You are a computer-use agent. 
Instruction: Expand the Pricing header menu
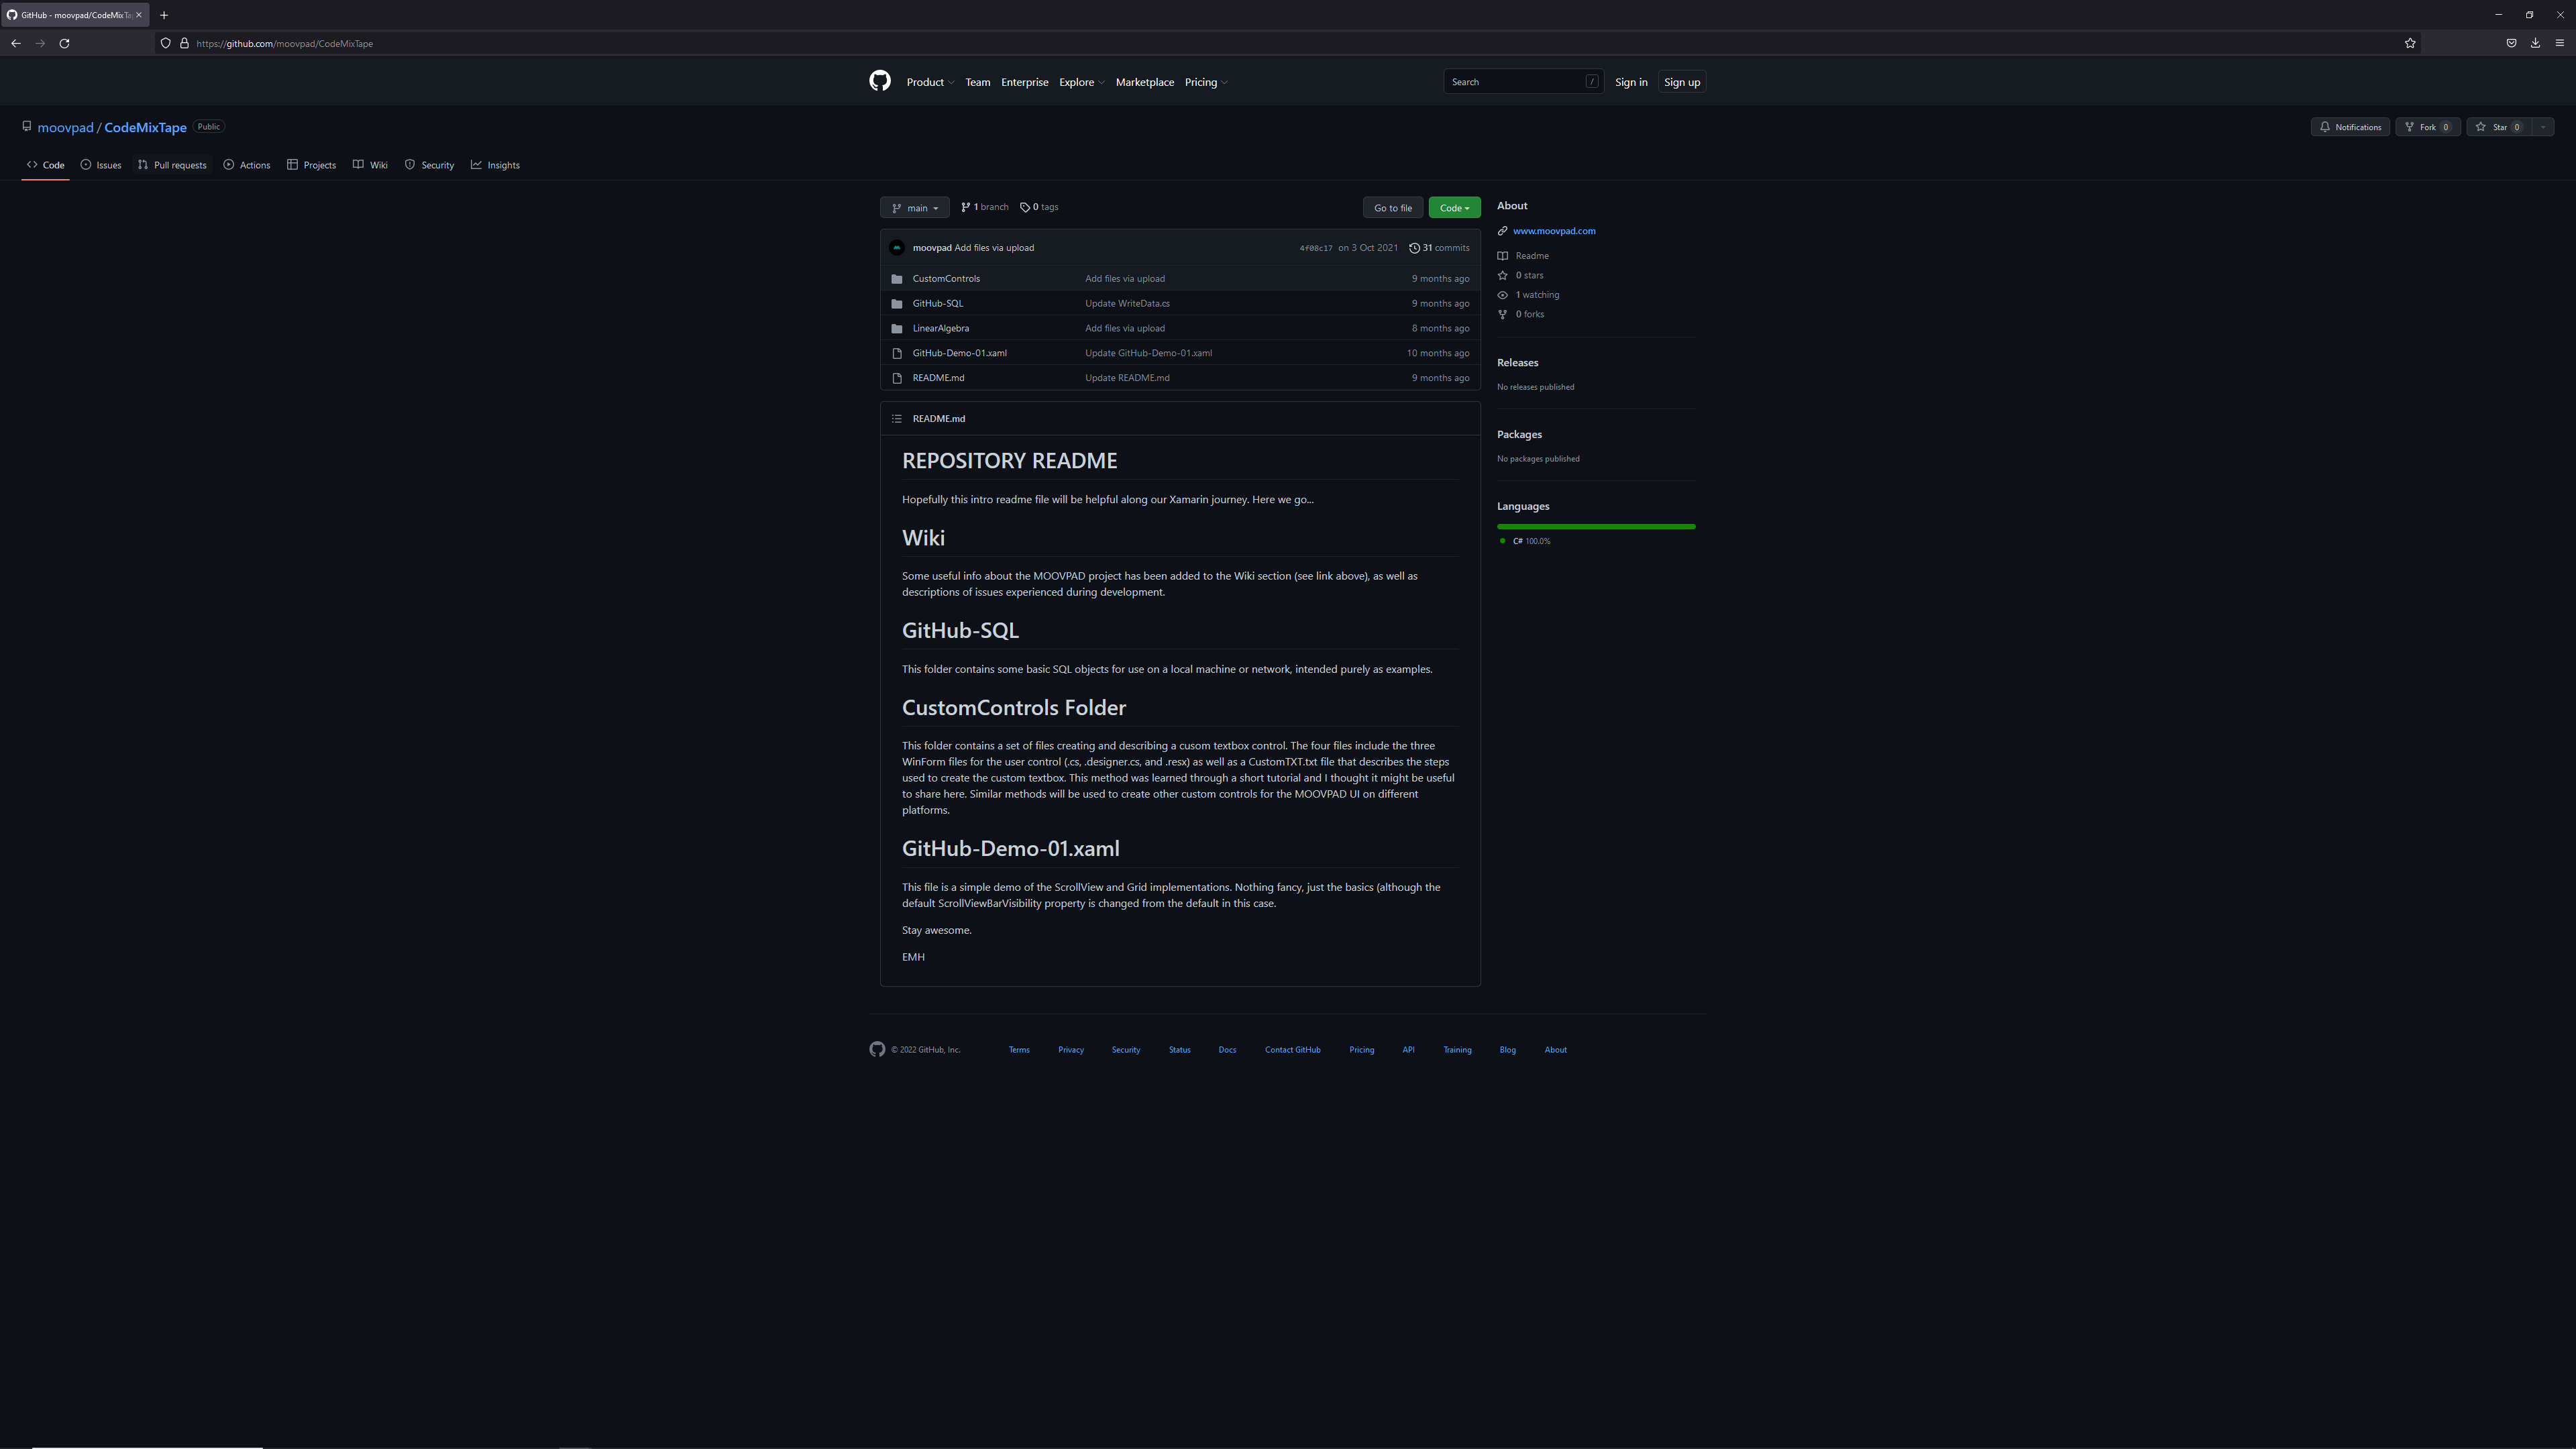(x=1206, y=82)
